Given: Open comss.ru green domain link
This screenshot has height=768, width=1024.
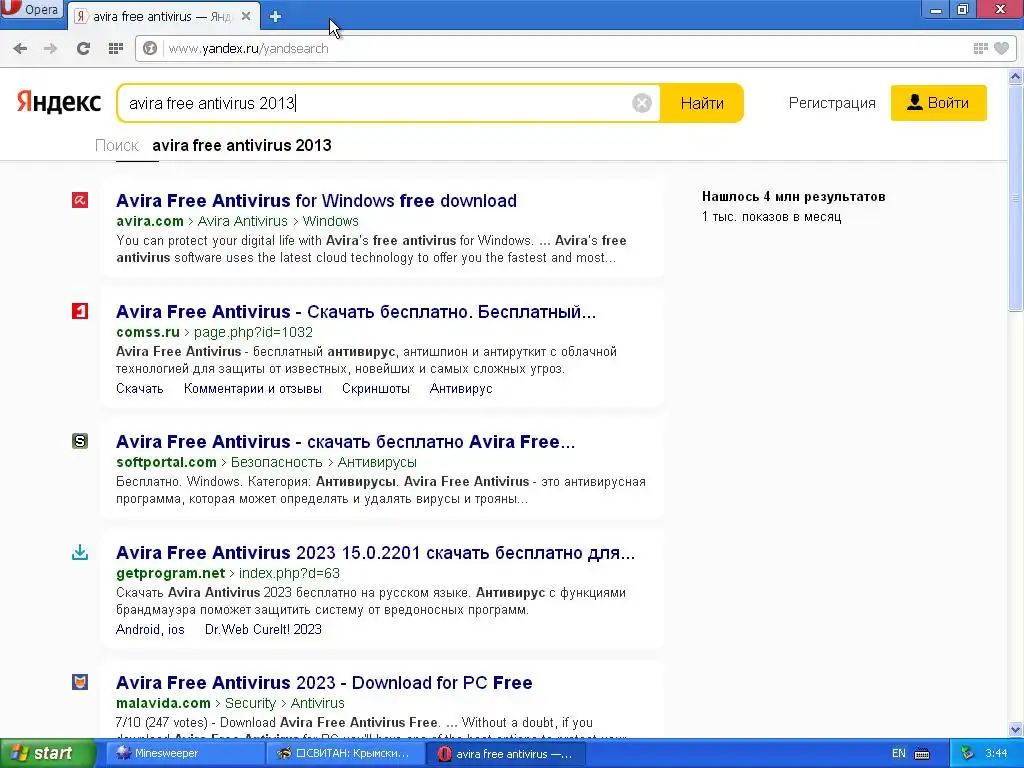Looking at the screenshot, I should (x=148, y=332).
